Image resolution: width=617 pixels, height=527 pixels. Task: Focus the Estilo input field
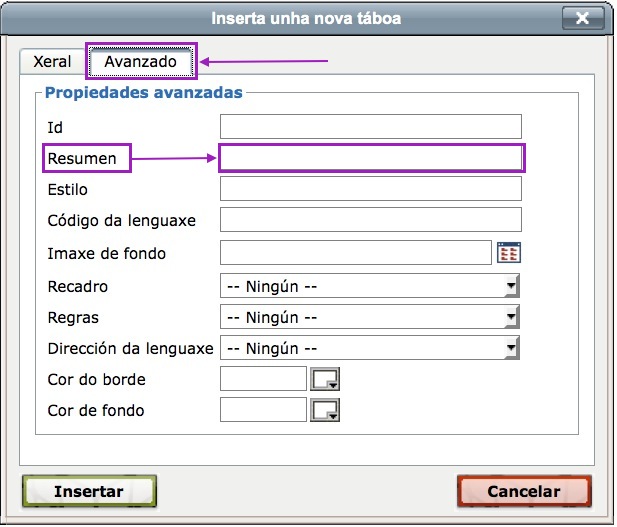point(372,189)
